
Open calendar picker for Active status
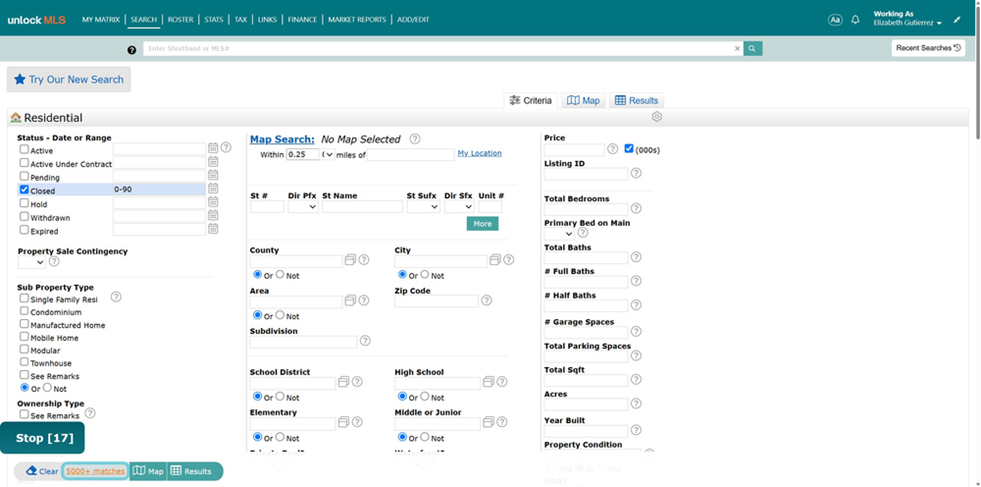[x=213, y=148]
